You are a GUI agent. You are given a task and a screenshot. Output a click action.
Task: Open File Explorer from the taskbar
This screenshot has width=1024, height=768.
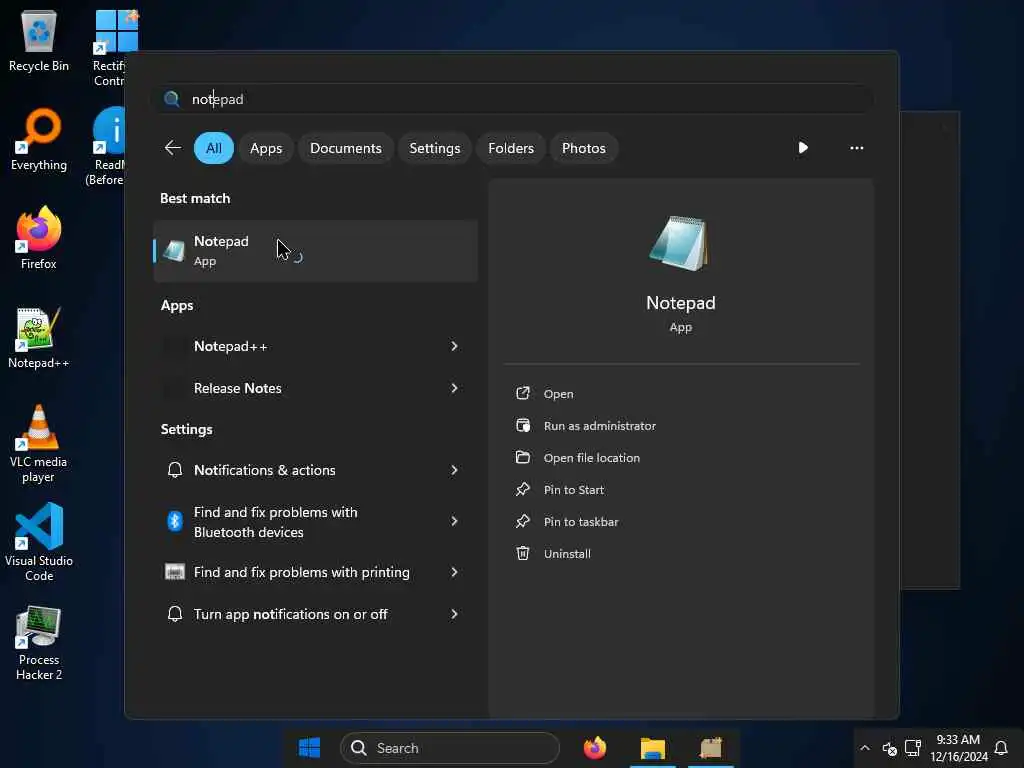[652, 748]
